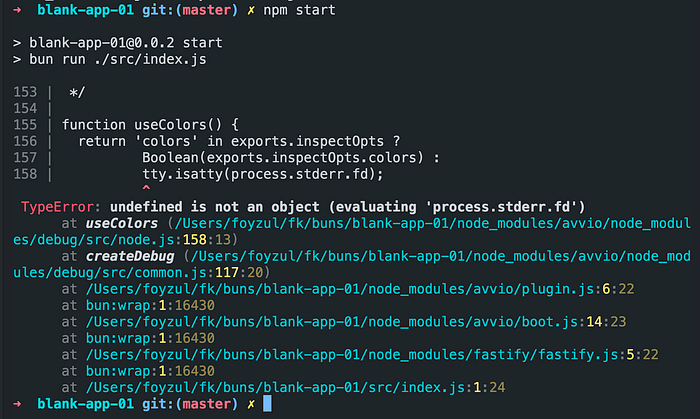Image resolution: width=700 pixels, height=419 pixels.
Task: Click the useColors function name in stack
Action: coord(122,223)
